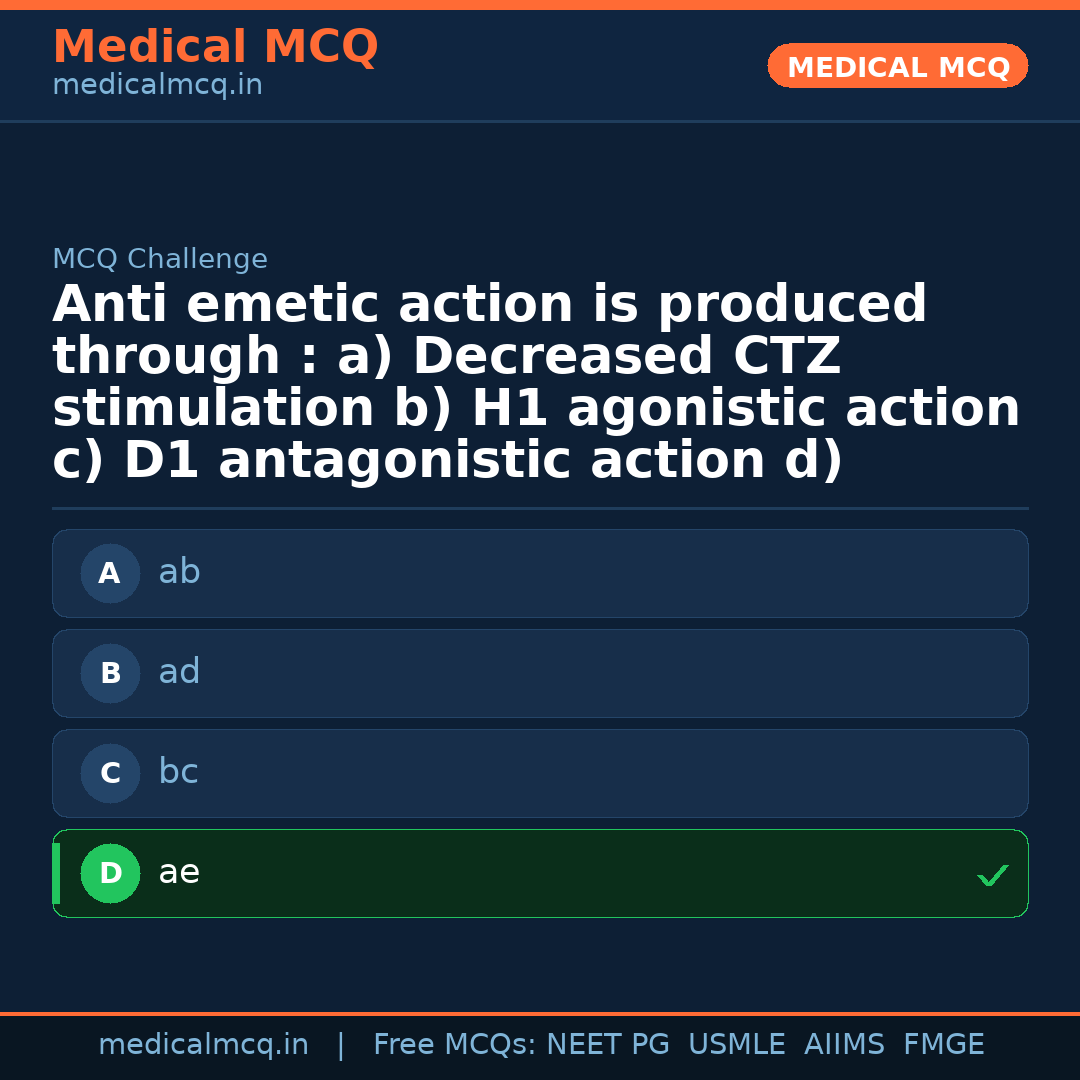Screen dimensions: 1080x1080
Task: Visit medicalmcq.in link under the header title
Action: coord(157,85)
